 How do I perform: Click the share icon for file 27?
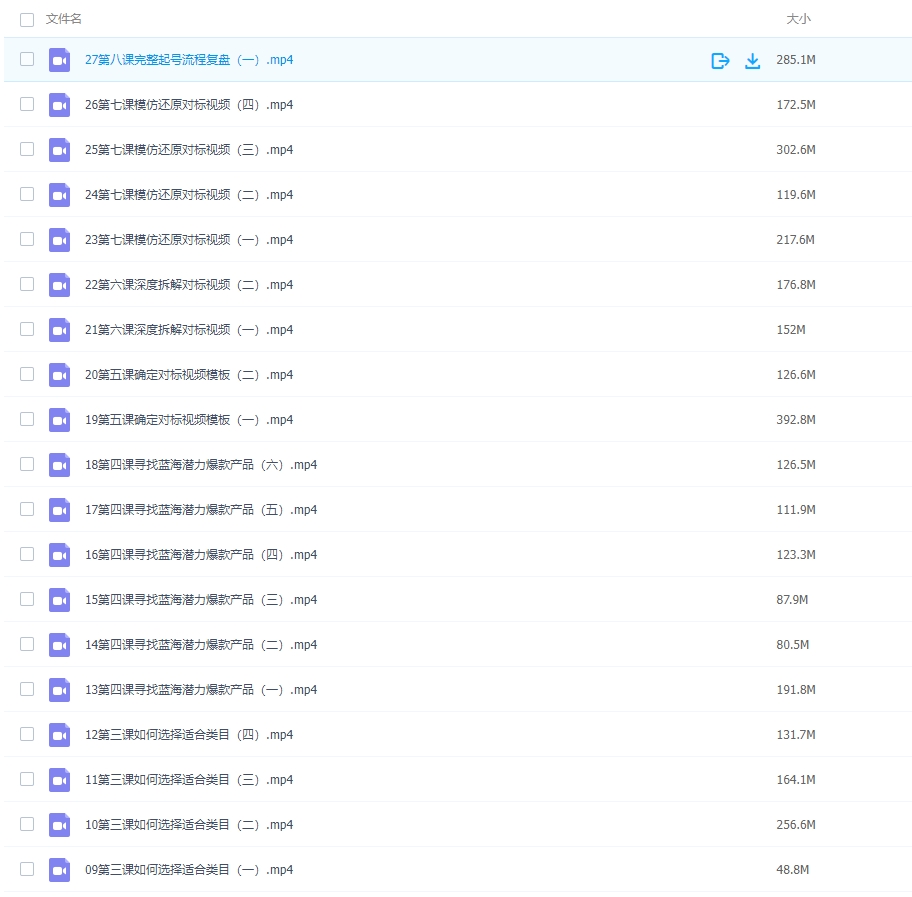click(x=720, y=61)
